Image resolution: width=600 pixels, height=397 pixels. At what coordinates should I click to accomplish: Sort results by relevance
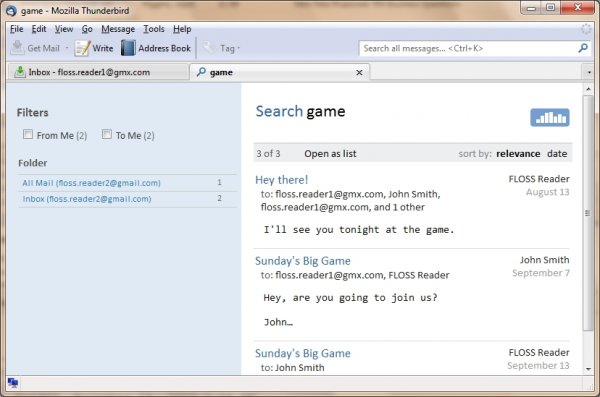point(518,154)
